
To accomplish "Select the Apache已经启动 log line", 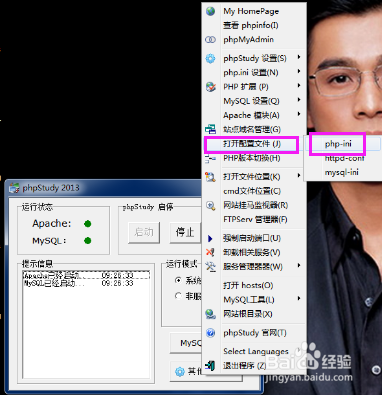I will 86,275.
